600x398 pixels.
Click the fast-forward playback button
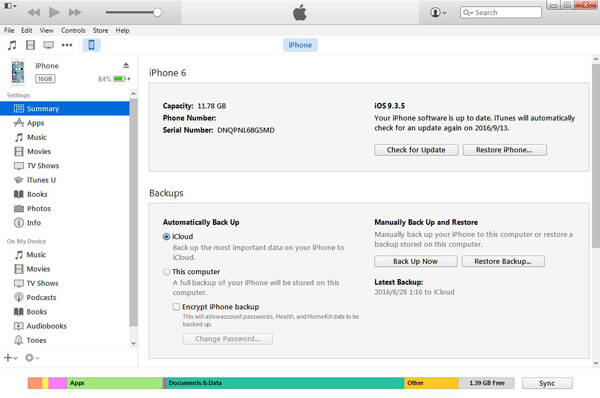coord(75,12)
